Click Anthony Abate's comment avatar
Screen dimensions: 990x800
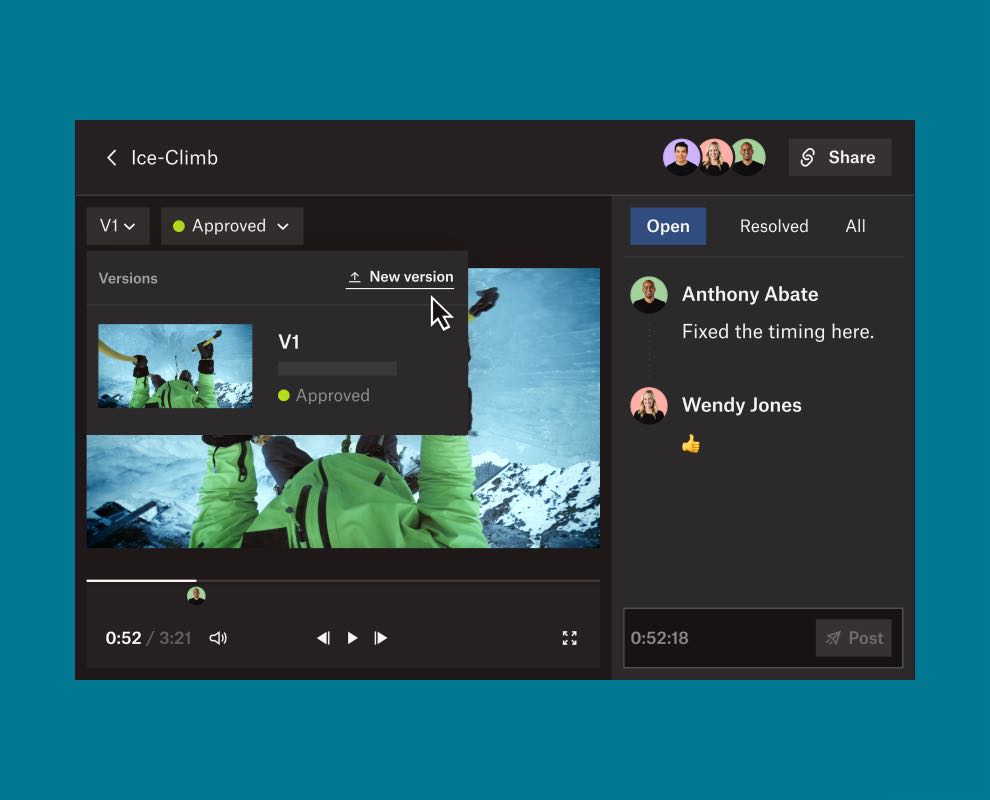(x=649, y=295)
